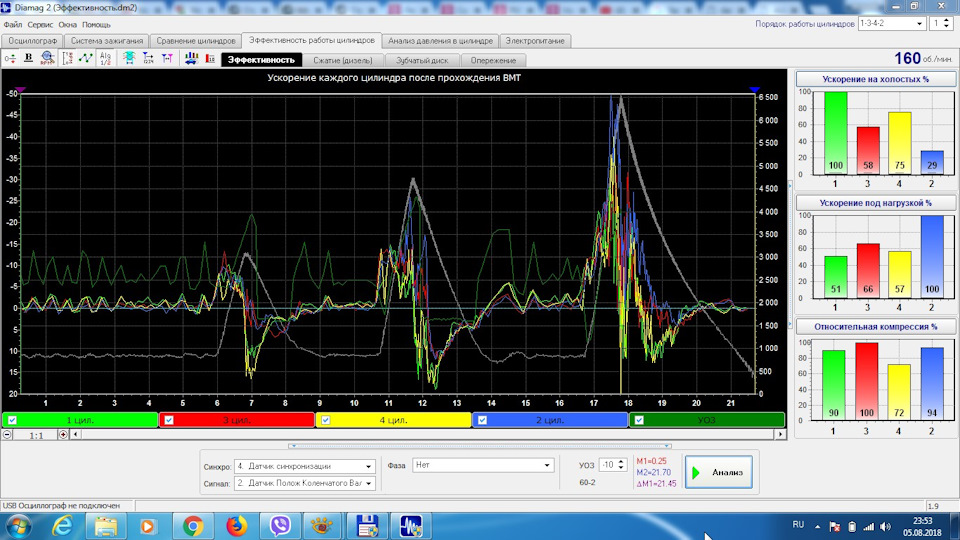
Task: Open the cylinder firing order 1-3-4-2 dropdown
Action: [891, 24]
